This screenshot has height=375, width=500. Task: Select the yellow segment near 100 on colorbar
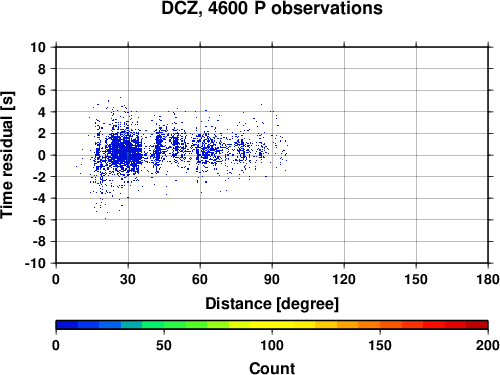click(272, 325)
